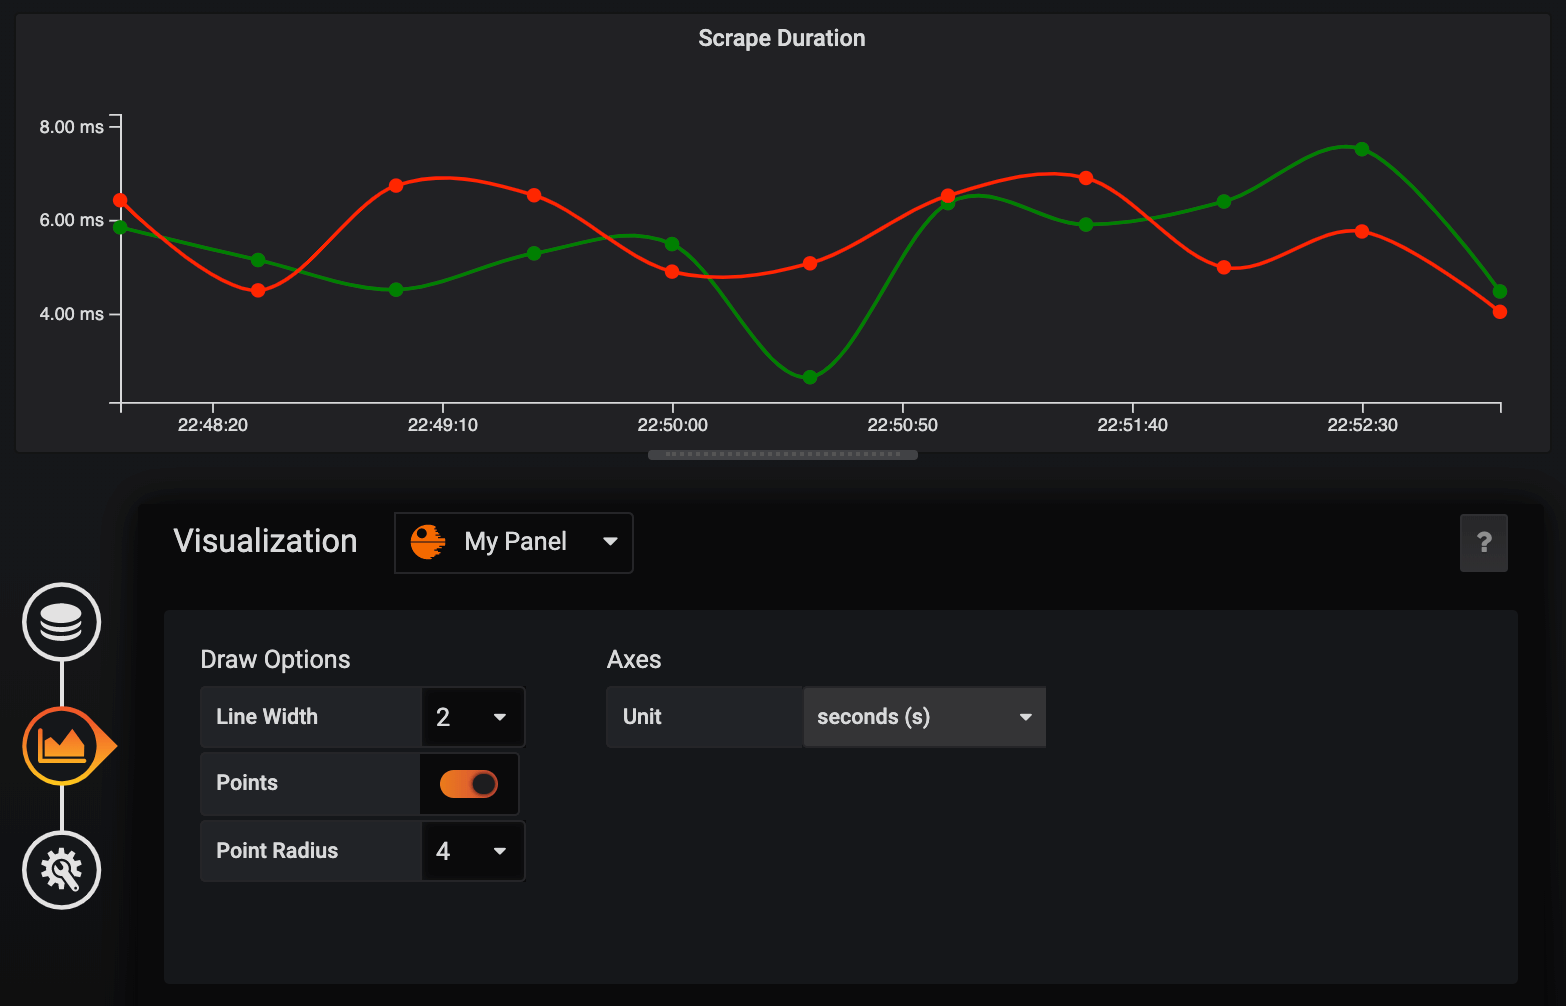
Task: Click the 22:48:20 time axis label
Action: click(x=213, y=425)
